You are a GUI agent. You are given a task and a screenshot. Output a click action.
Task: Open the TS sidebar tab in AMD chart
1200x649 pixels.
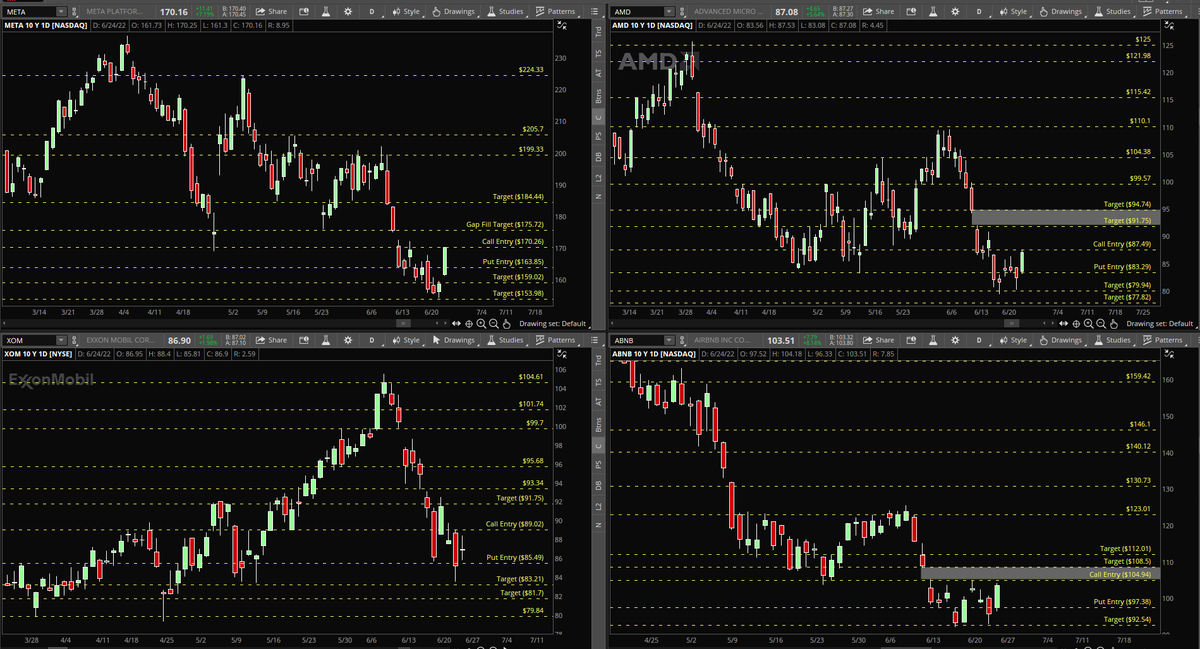point(598,52)
